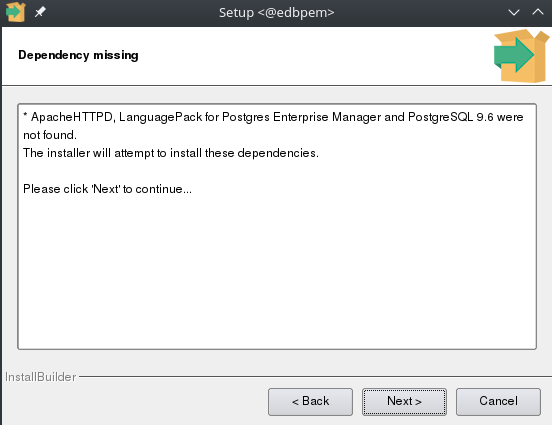Minimize window with the down chevron
Image resolution: width=552 pixels, height=425 pixels.
[x=514, y=12]
